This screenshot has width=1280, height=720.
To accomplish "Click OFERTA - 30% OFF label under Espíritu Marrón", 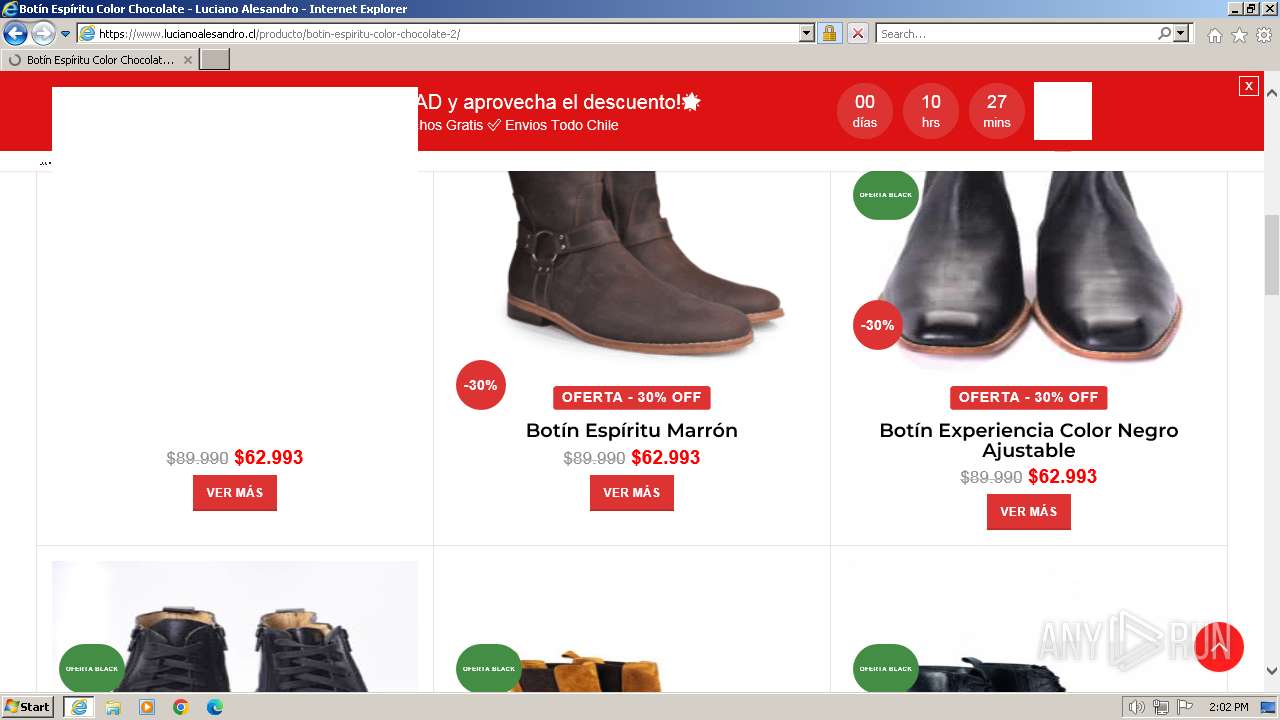I will (x=632, y=397).
